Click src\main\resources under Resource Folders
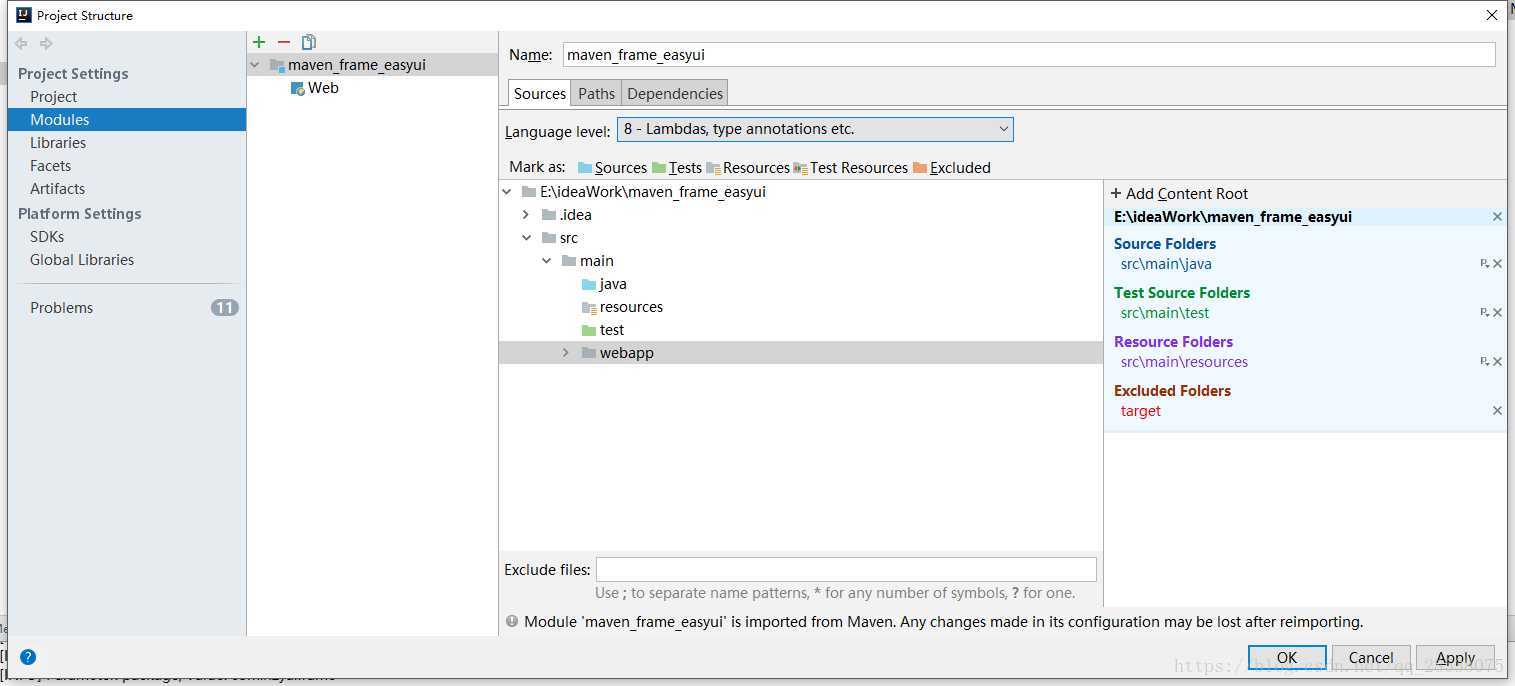 pyautogui.click(x=1184, y=362)
